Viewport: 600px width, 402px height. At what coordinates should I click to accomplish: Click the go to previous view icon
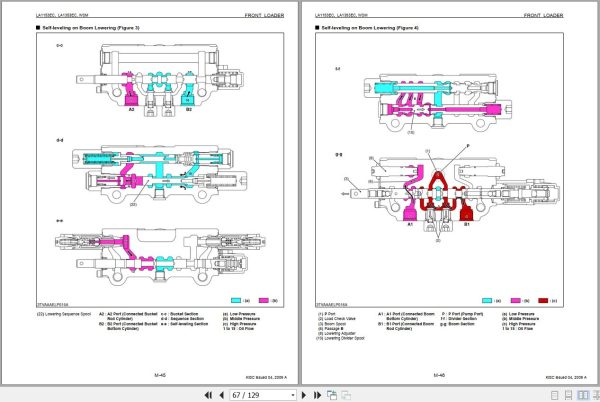pyautogui.click(x=332, y=395)
